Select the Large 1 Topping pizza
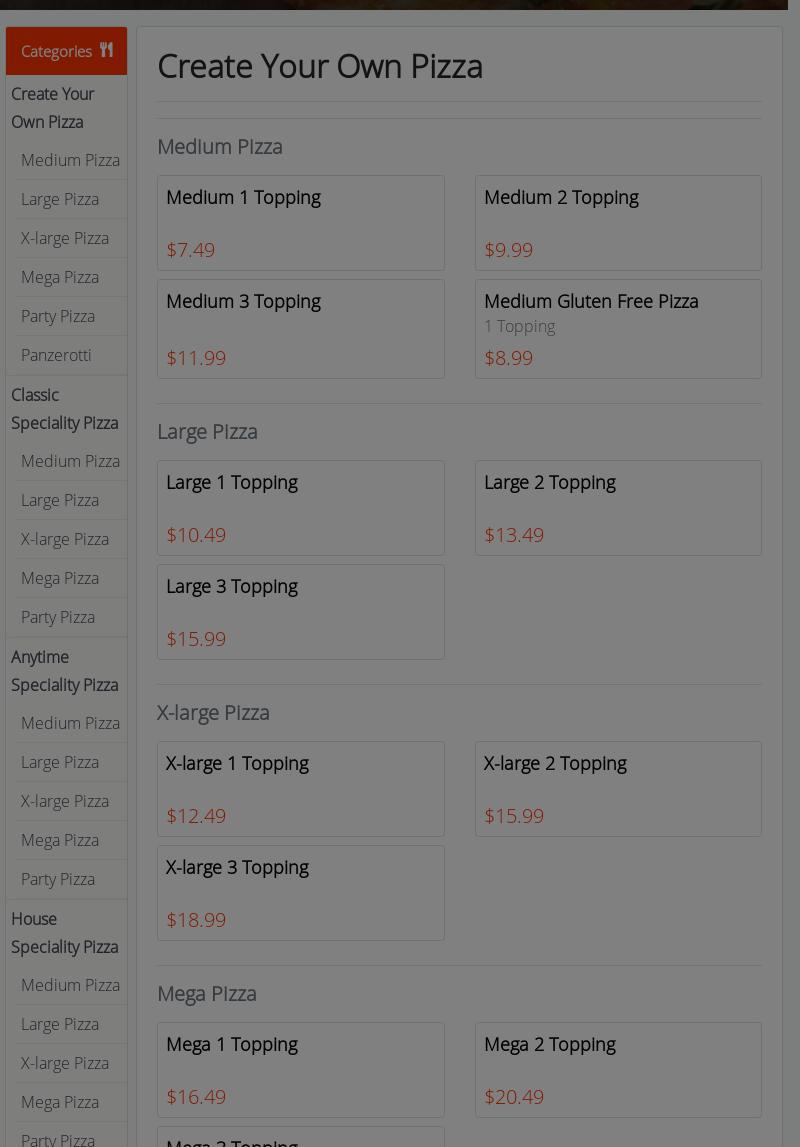 (x=300, y=508)
